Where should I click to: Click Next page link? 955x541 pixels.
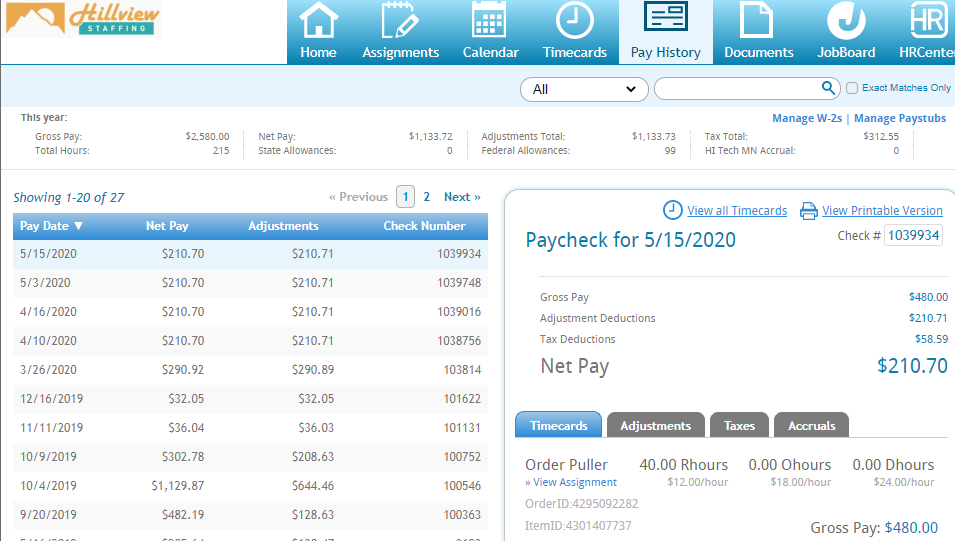462,197
